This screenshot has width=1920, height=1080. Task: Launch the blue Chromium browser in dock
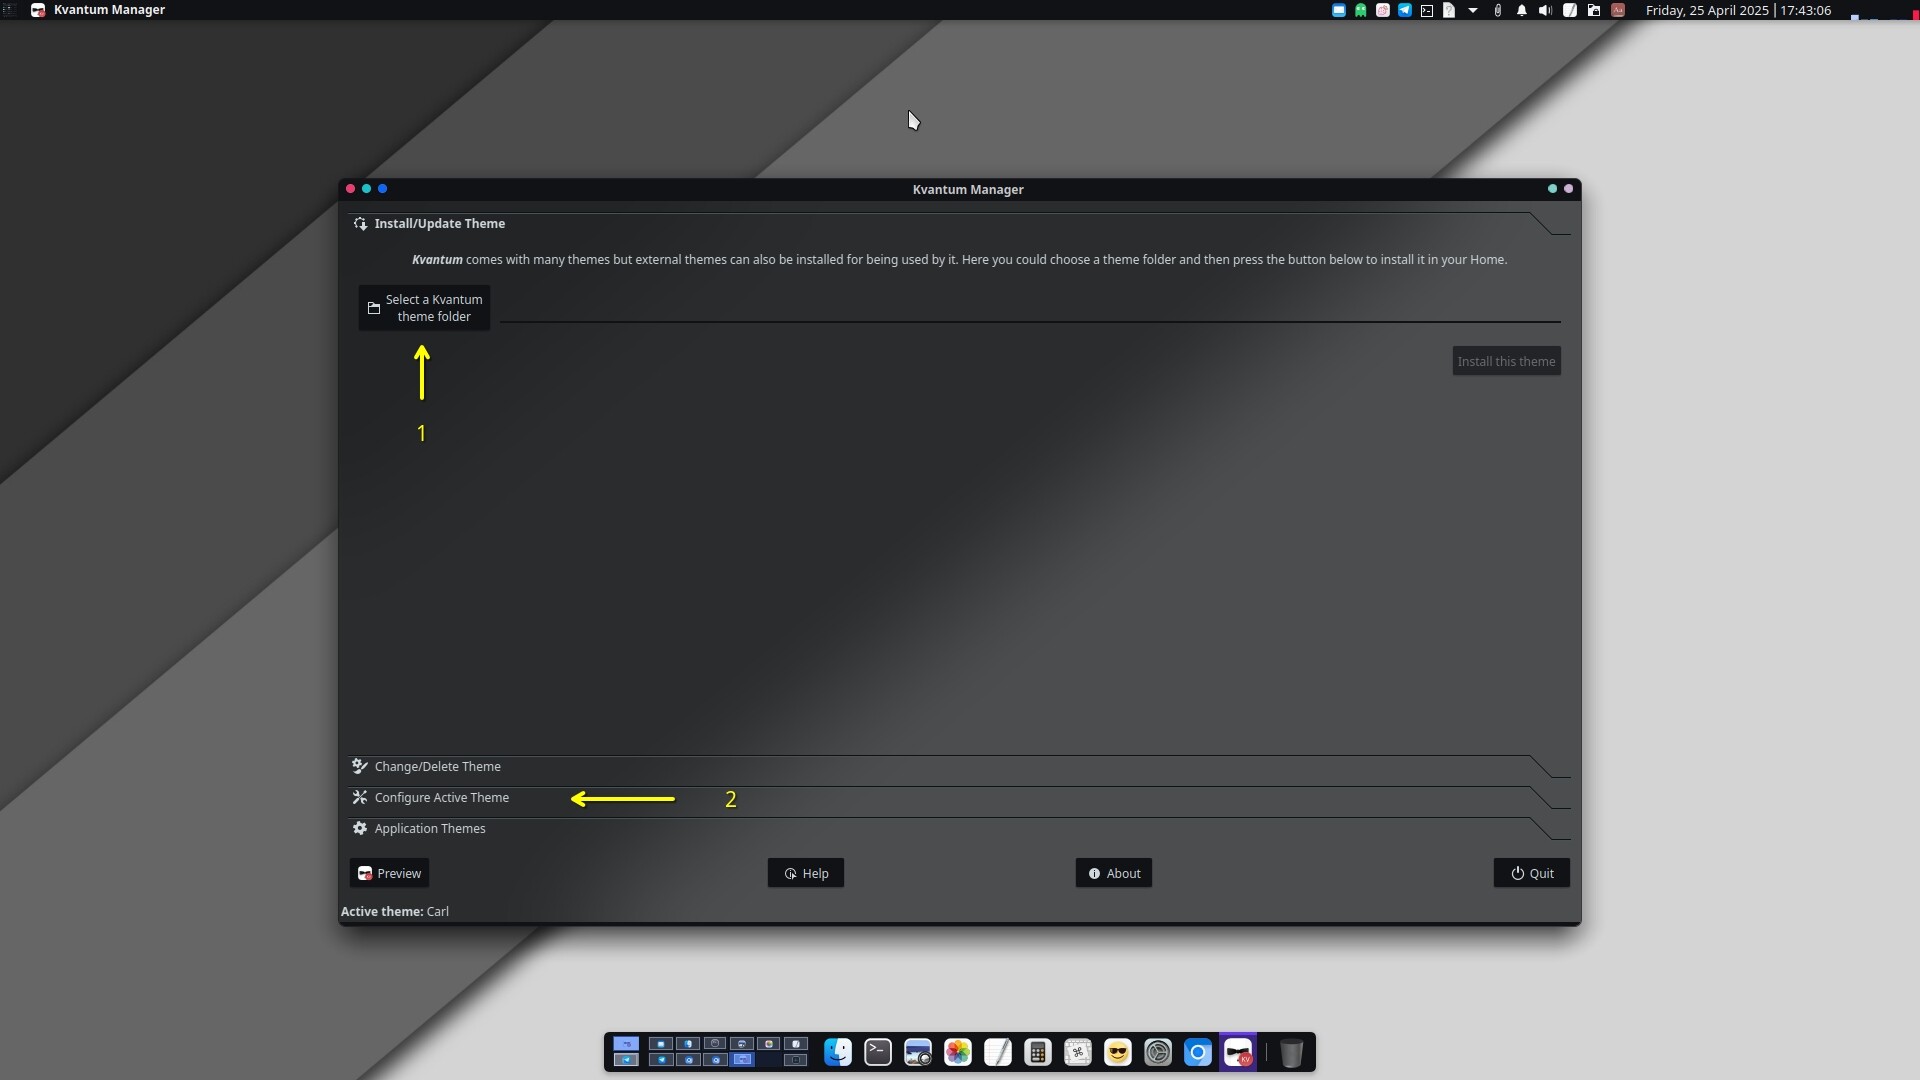(x=1198, y=1052)
